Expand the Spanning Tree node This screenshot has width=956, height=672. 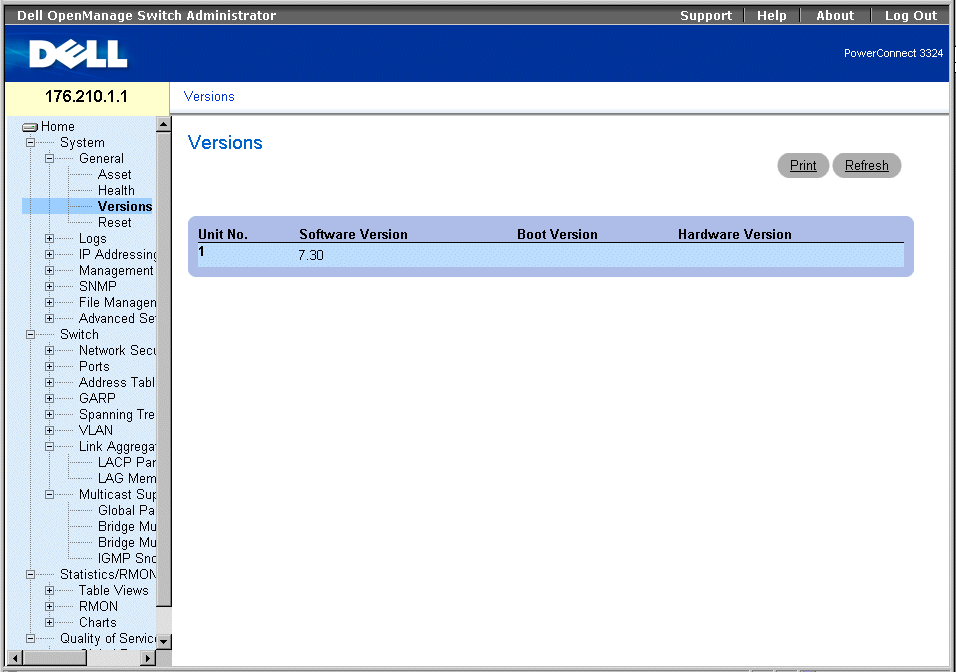point(49,415)
